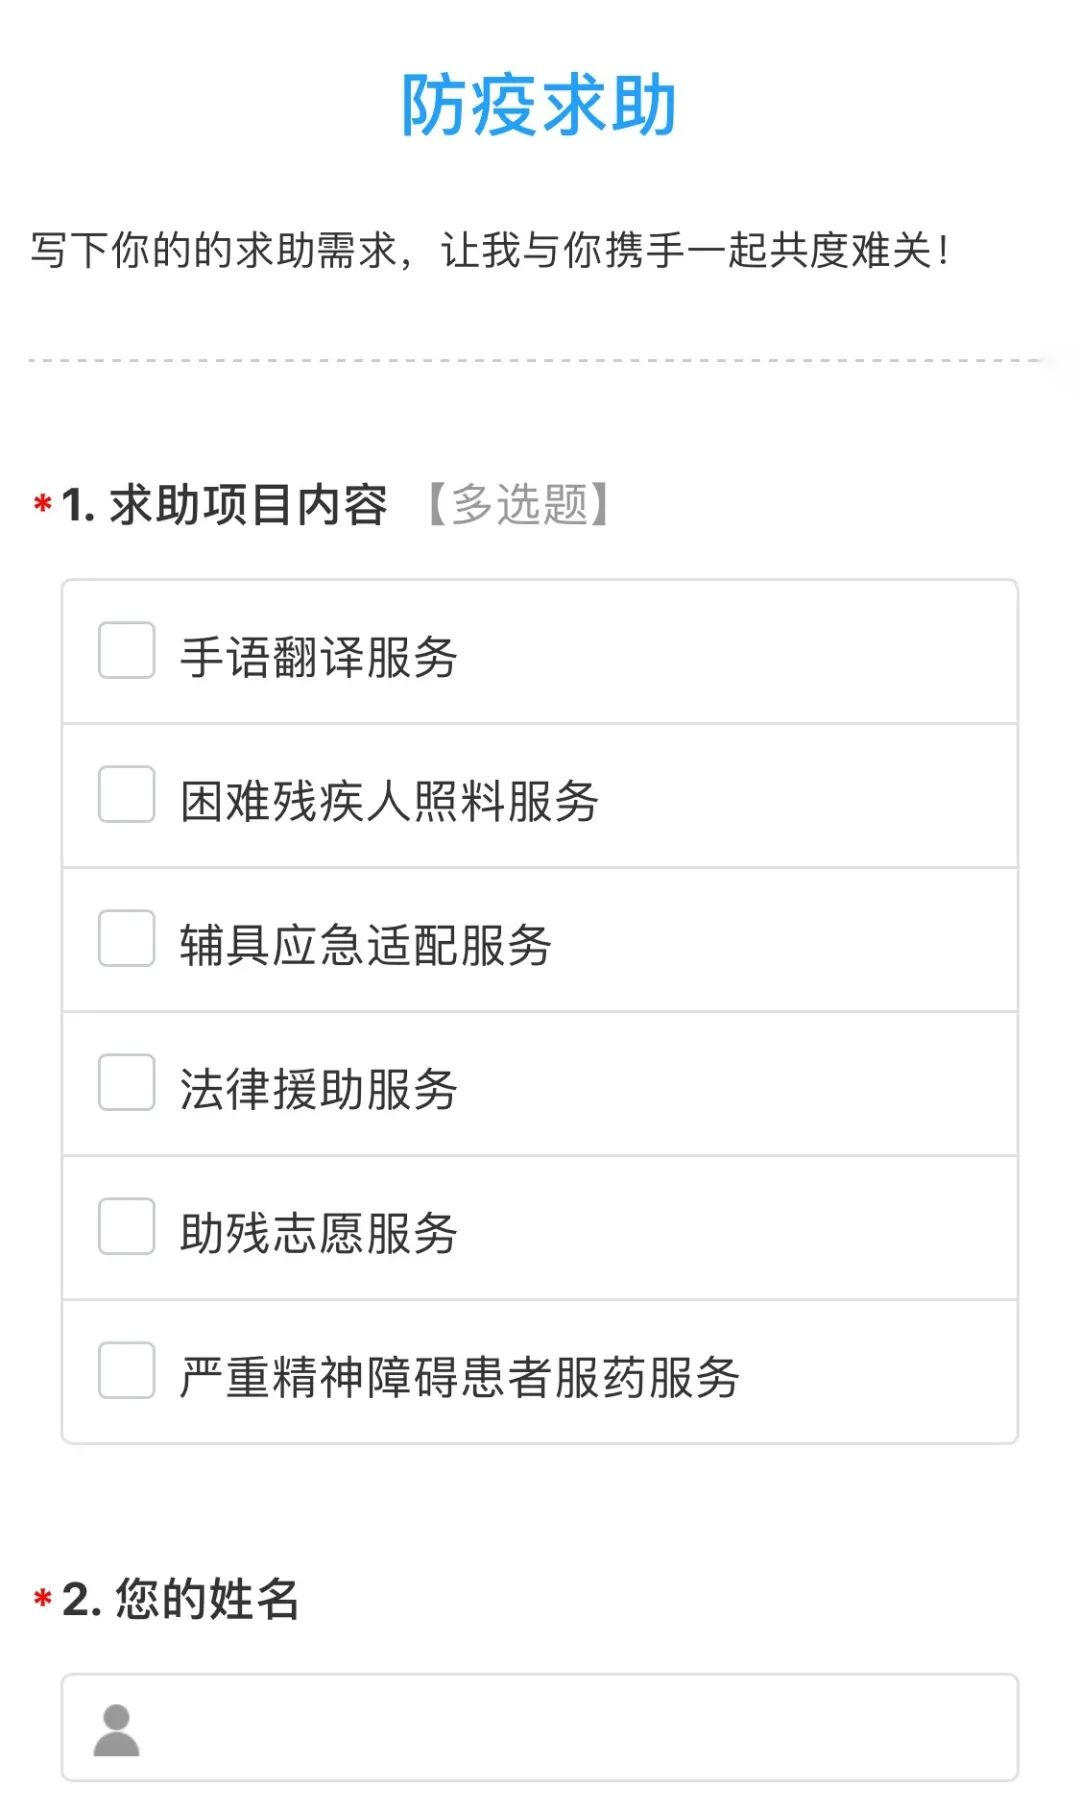Tap the 严重精神障碍患者服药服务 label text

click(459, 1378)
